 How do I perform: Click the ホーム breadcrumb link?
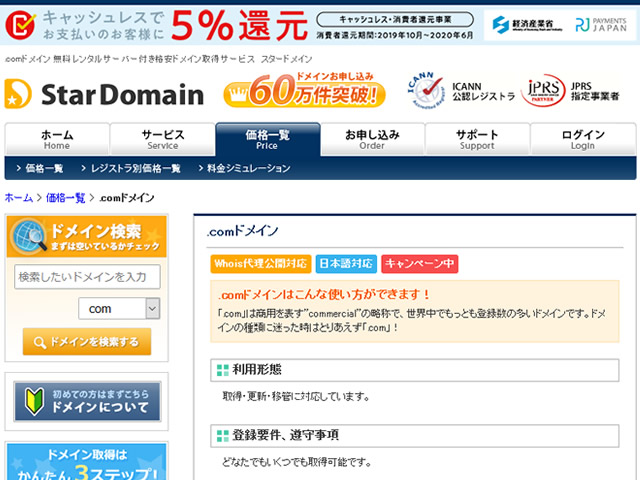coord(18,198)
